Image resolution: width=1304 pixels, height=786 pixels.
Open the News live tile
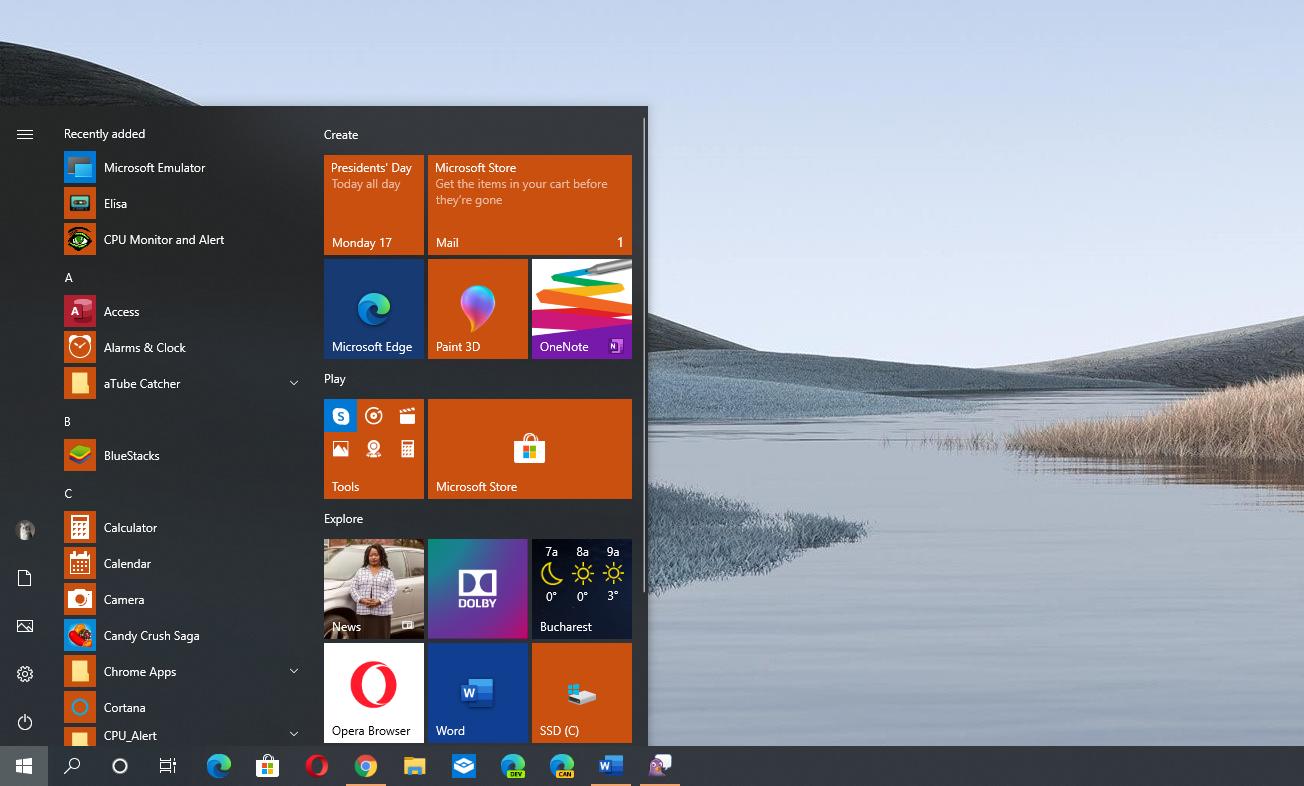click(374, 589)
